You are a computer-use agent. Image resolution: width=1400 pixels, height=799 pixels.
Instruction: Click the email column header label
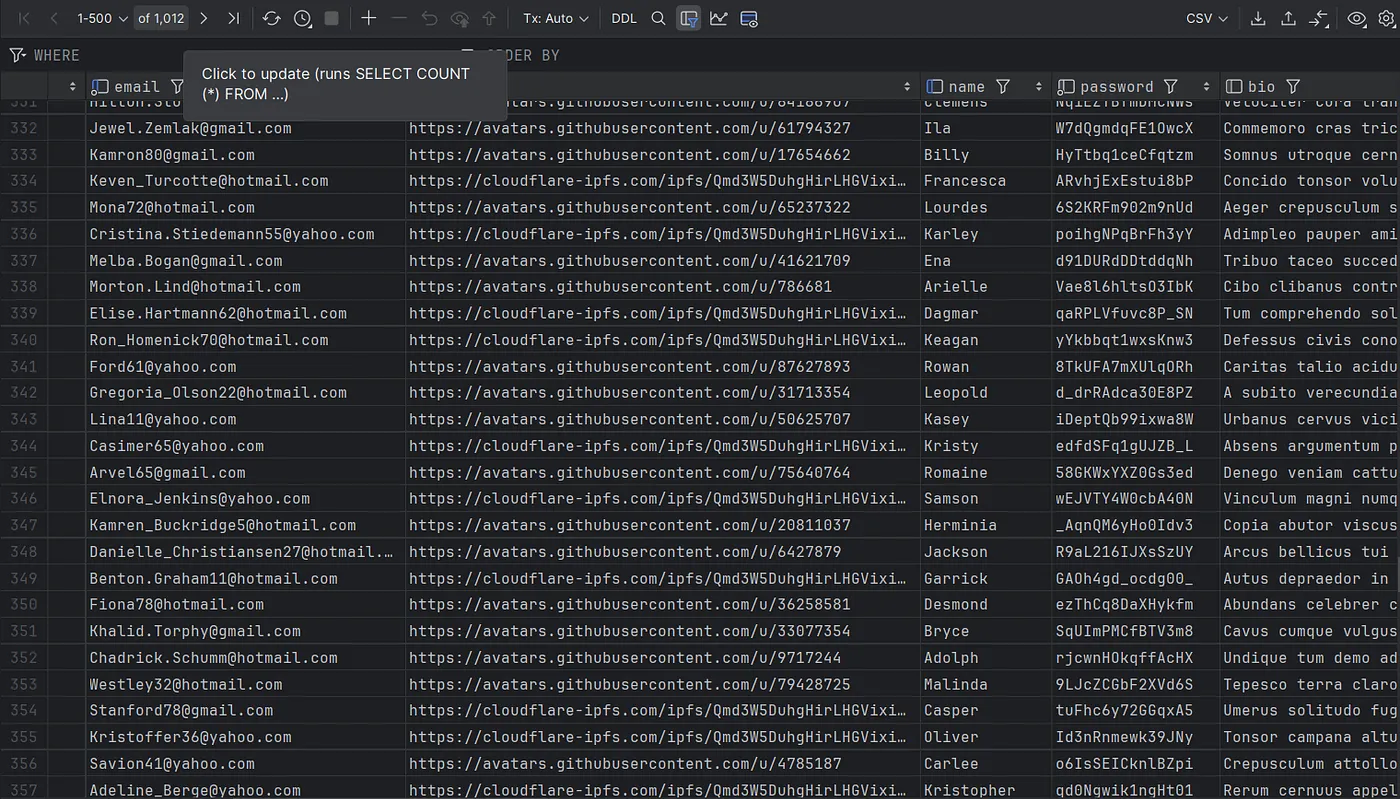coord(137,87)
